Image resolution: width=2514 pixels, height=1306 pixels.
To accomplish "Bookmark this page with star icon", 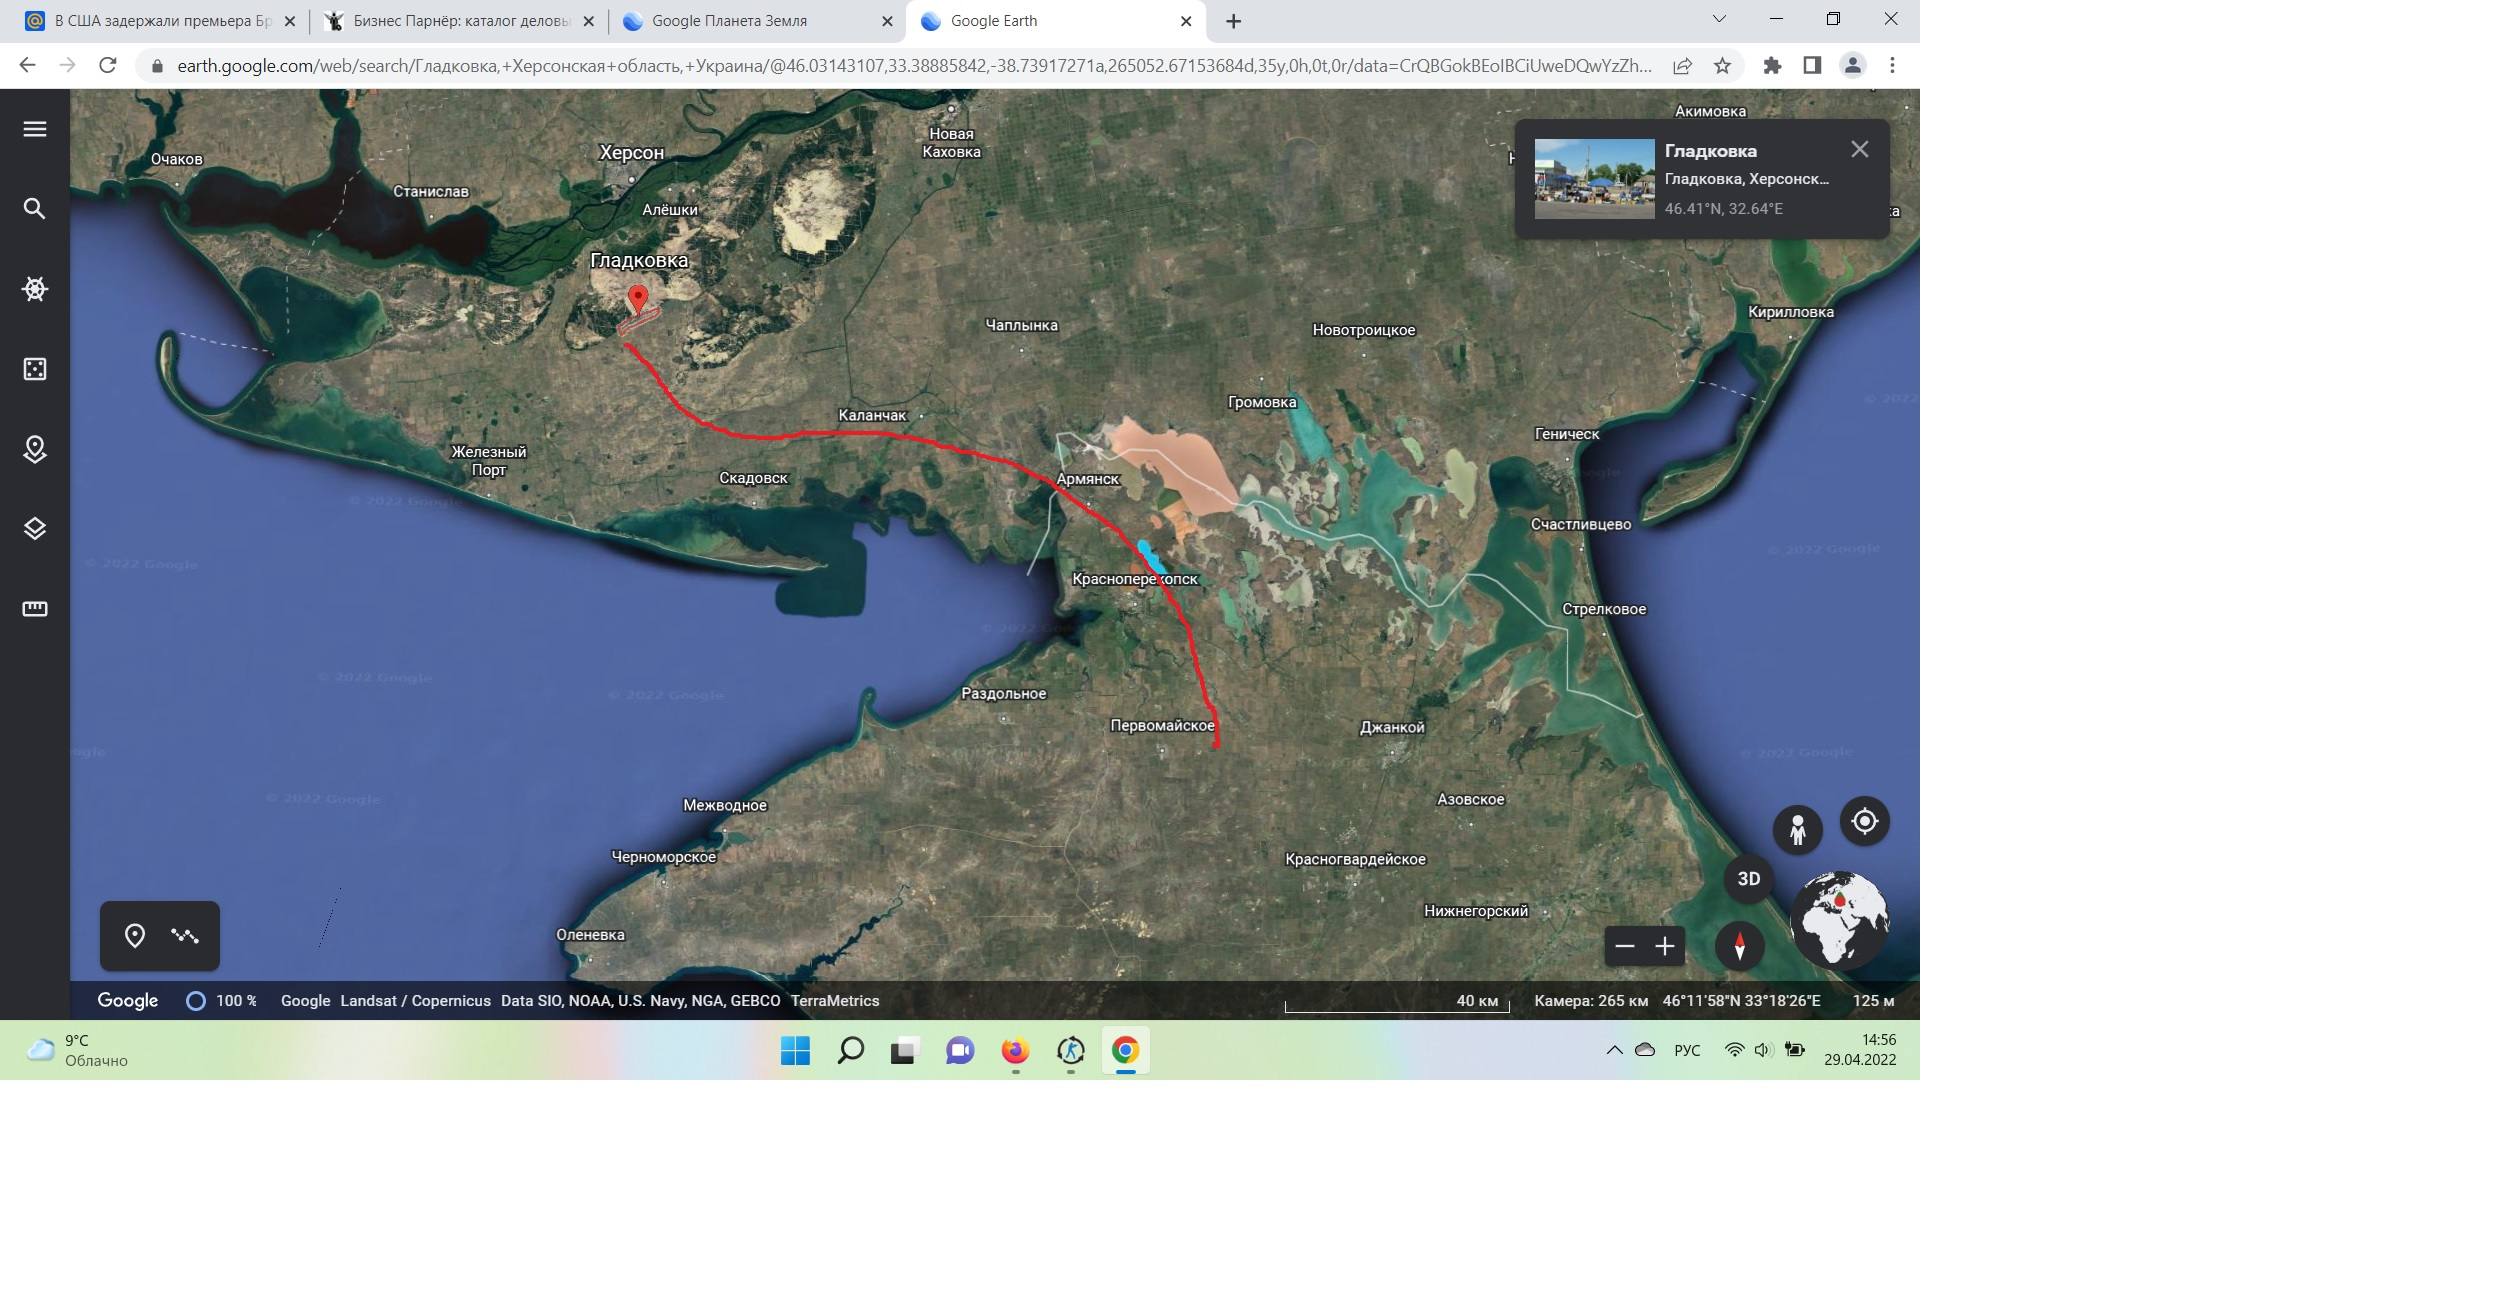I will pyautogui.click(x=1722, y=66).
